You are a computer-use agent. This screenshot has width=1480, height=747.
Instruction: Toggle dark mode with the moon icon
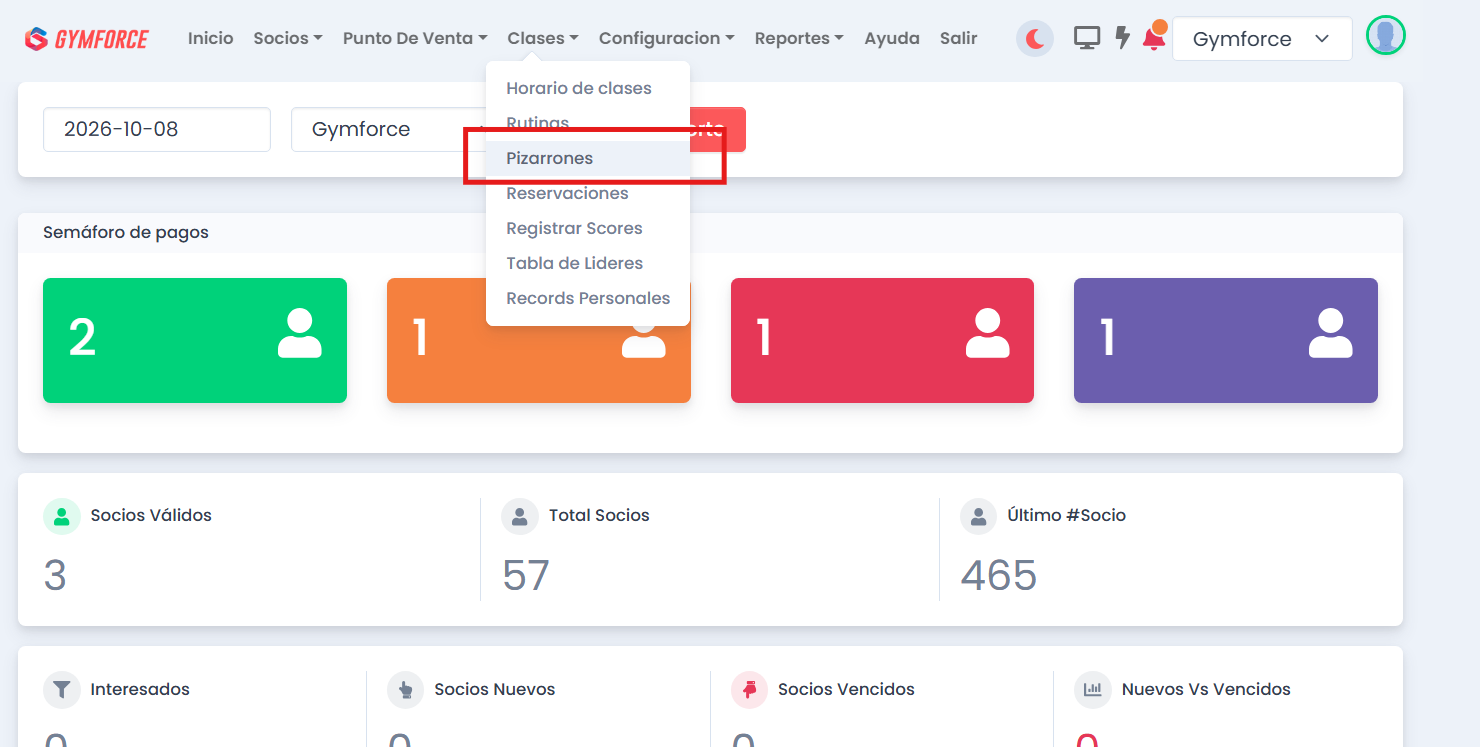(1035, 39)
